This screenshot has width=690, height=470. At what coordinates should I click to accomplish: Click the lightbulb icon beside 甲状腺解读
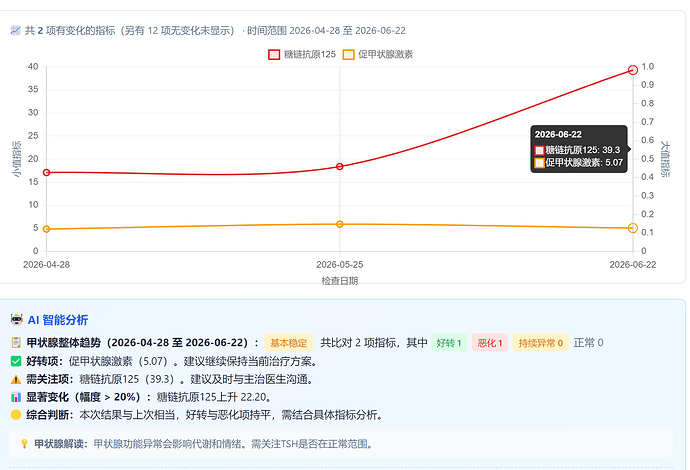point(24,444)
